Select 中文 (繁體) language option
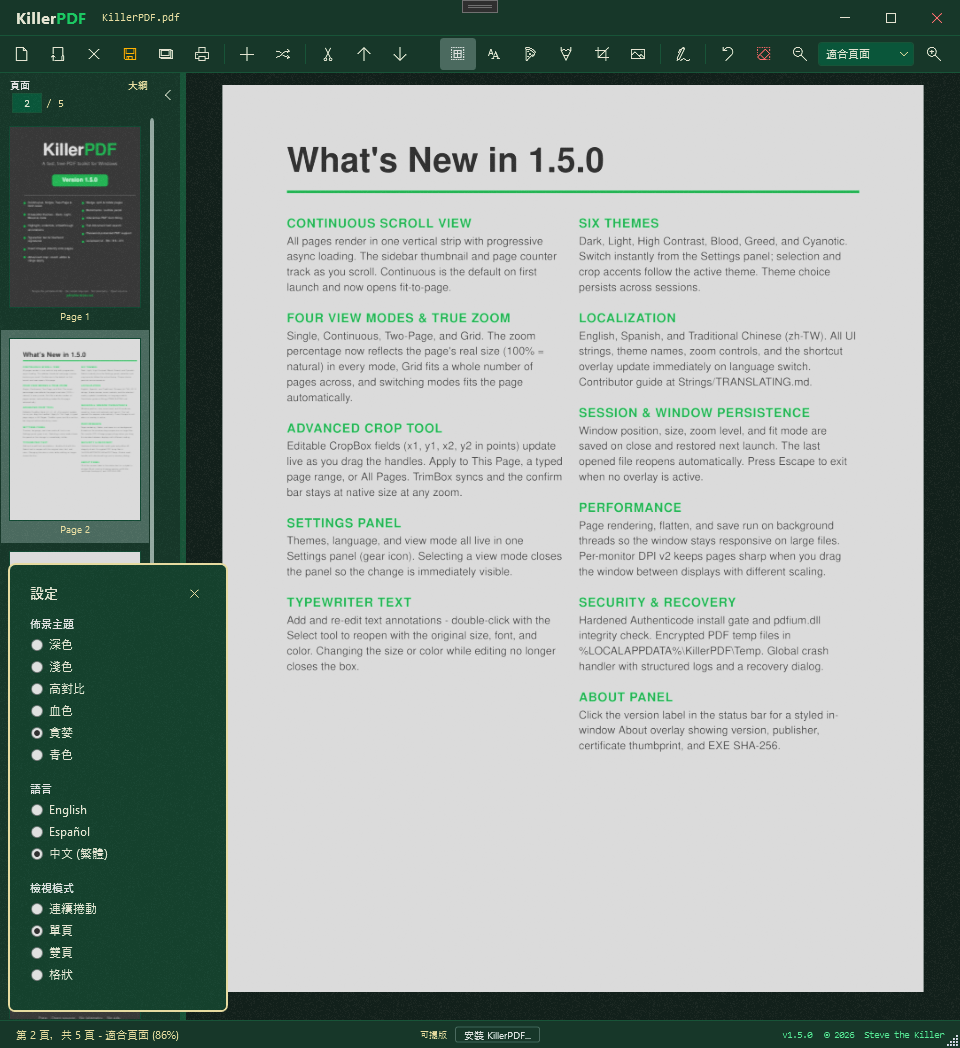This screenshot has height=1048, width=960. click(x=69, y=854)
